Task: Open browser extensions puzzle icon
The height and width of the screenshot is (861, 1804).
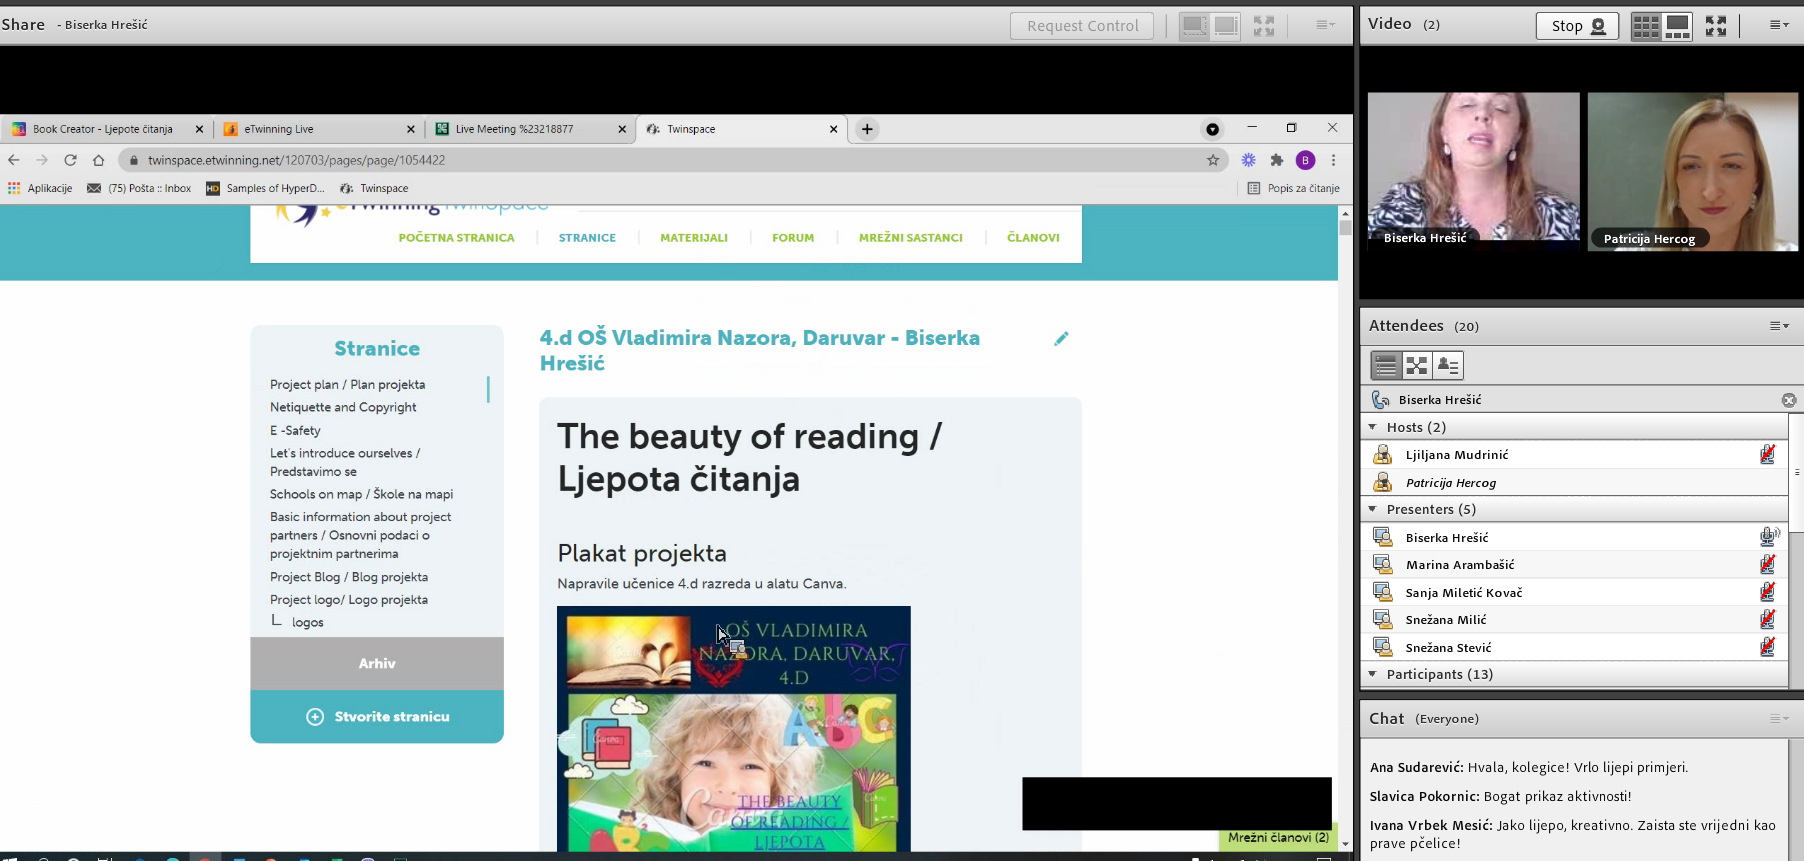Action: [1277, 160]
